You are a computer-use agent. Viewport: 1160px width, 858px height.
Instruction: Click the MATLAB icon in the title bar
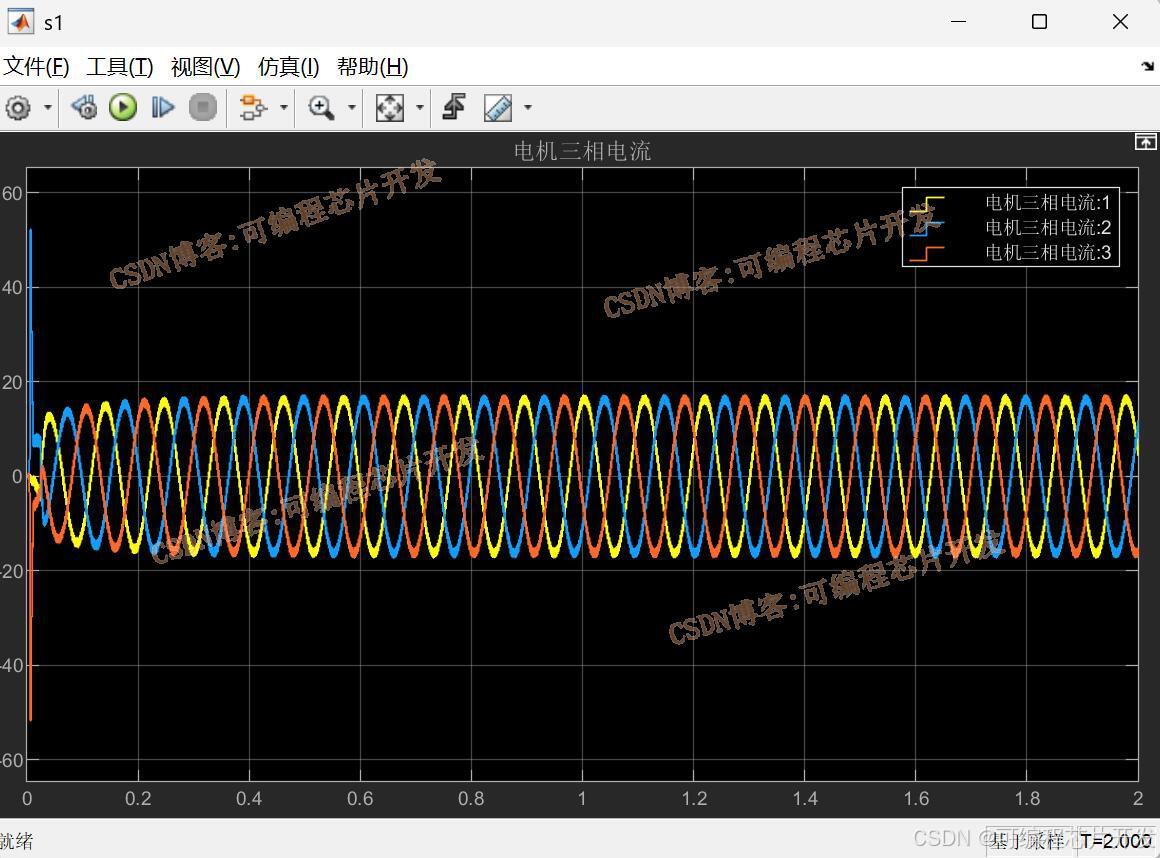click(x=20, y=22)
